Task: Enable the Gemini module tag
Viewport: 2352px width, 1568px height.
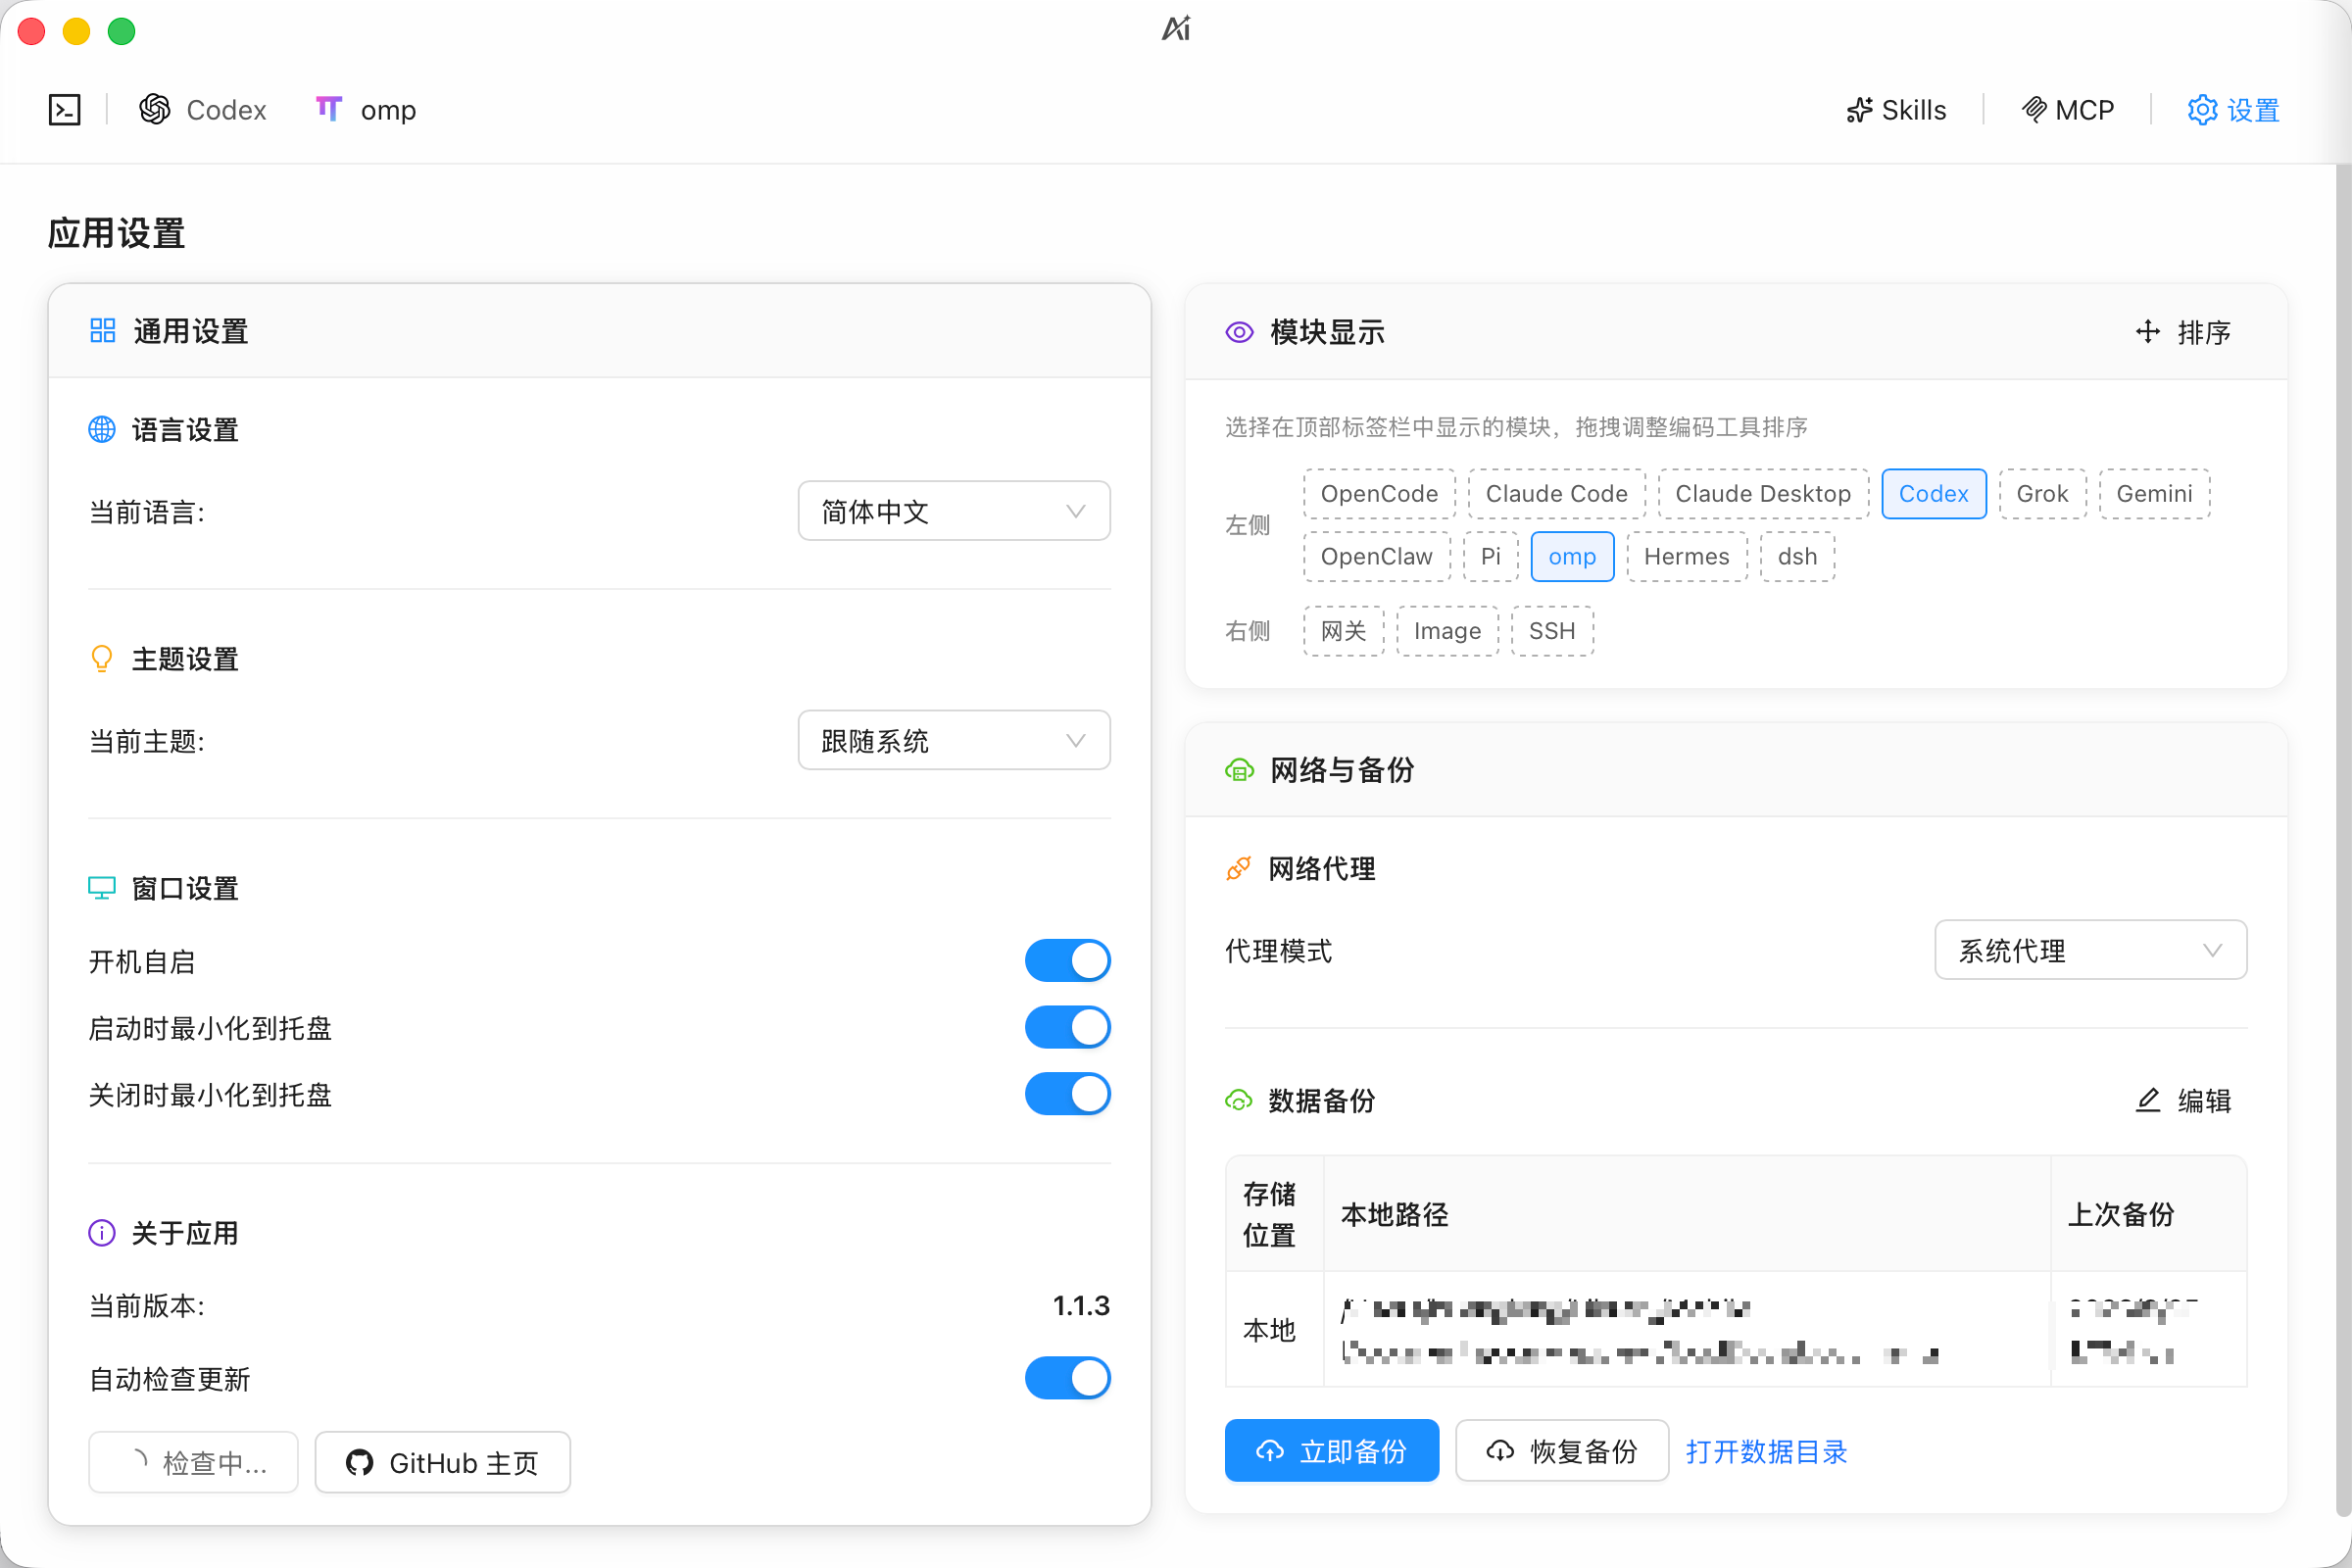Action: [x=2154, y=494]
